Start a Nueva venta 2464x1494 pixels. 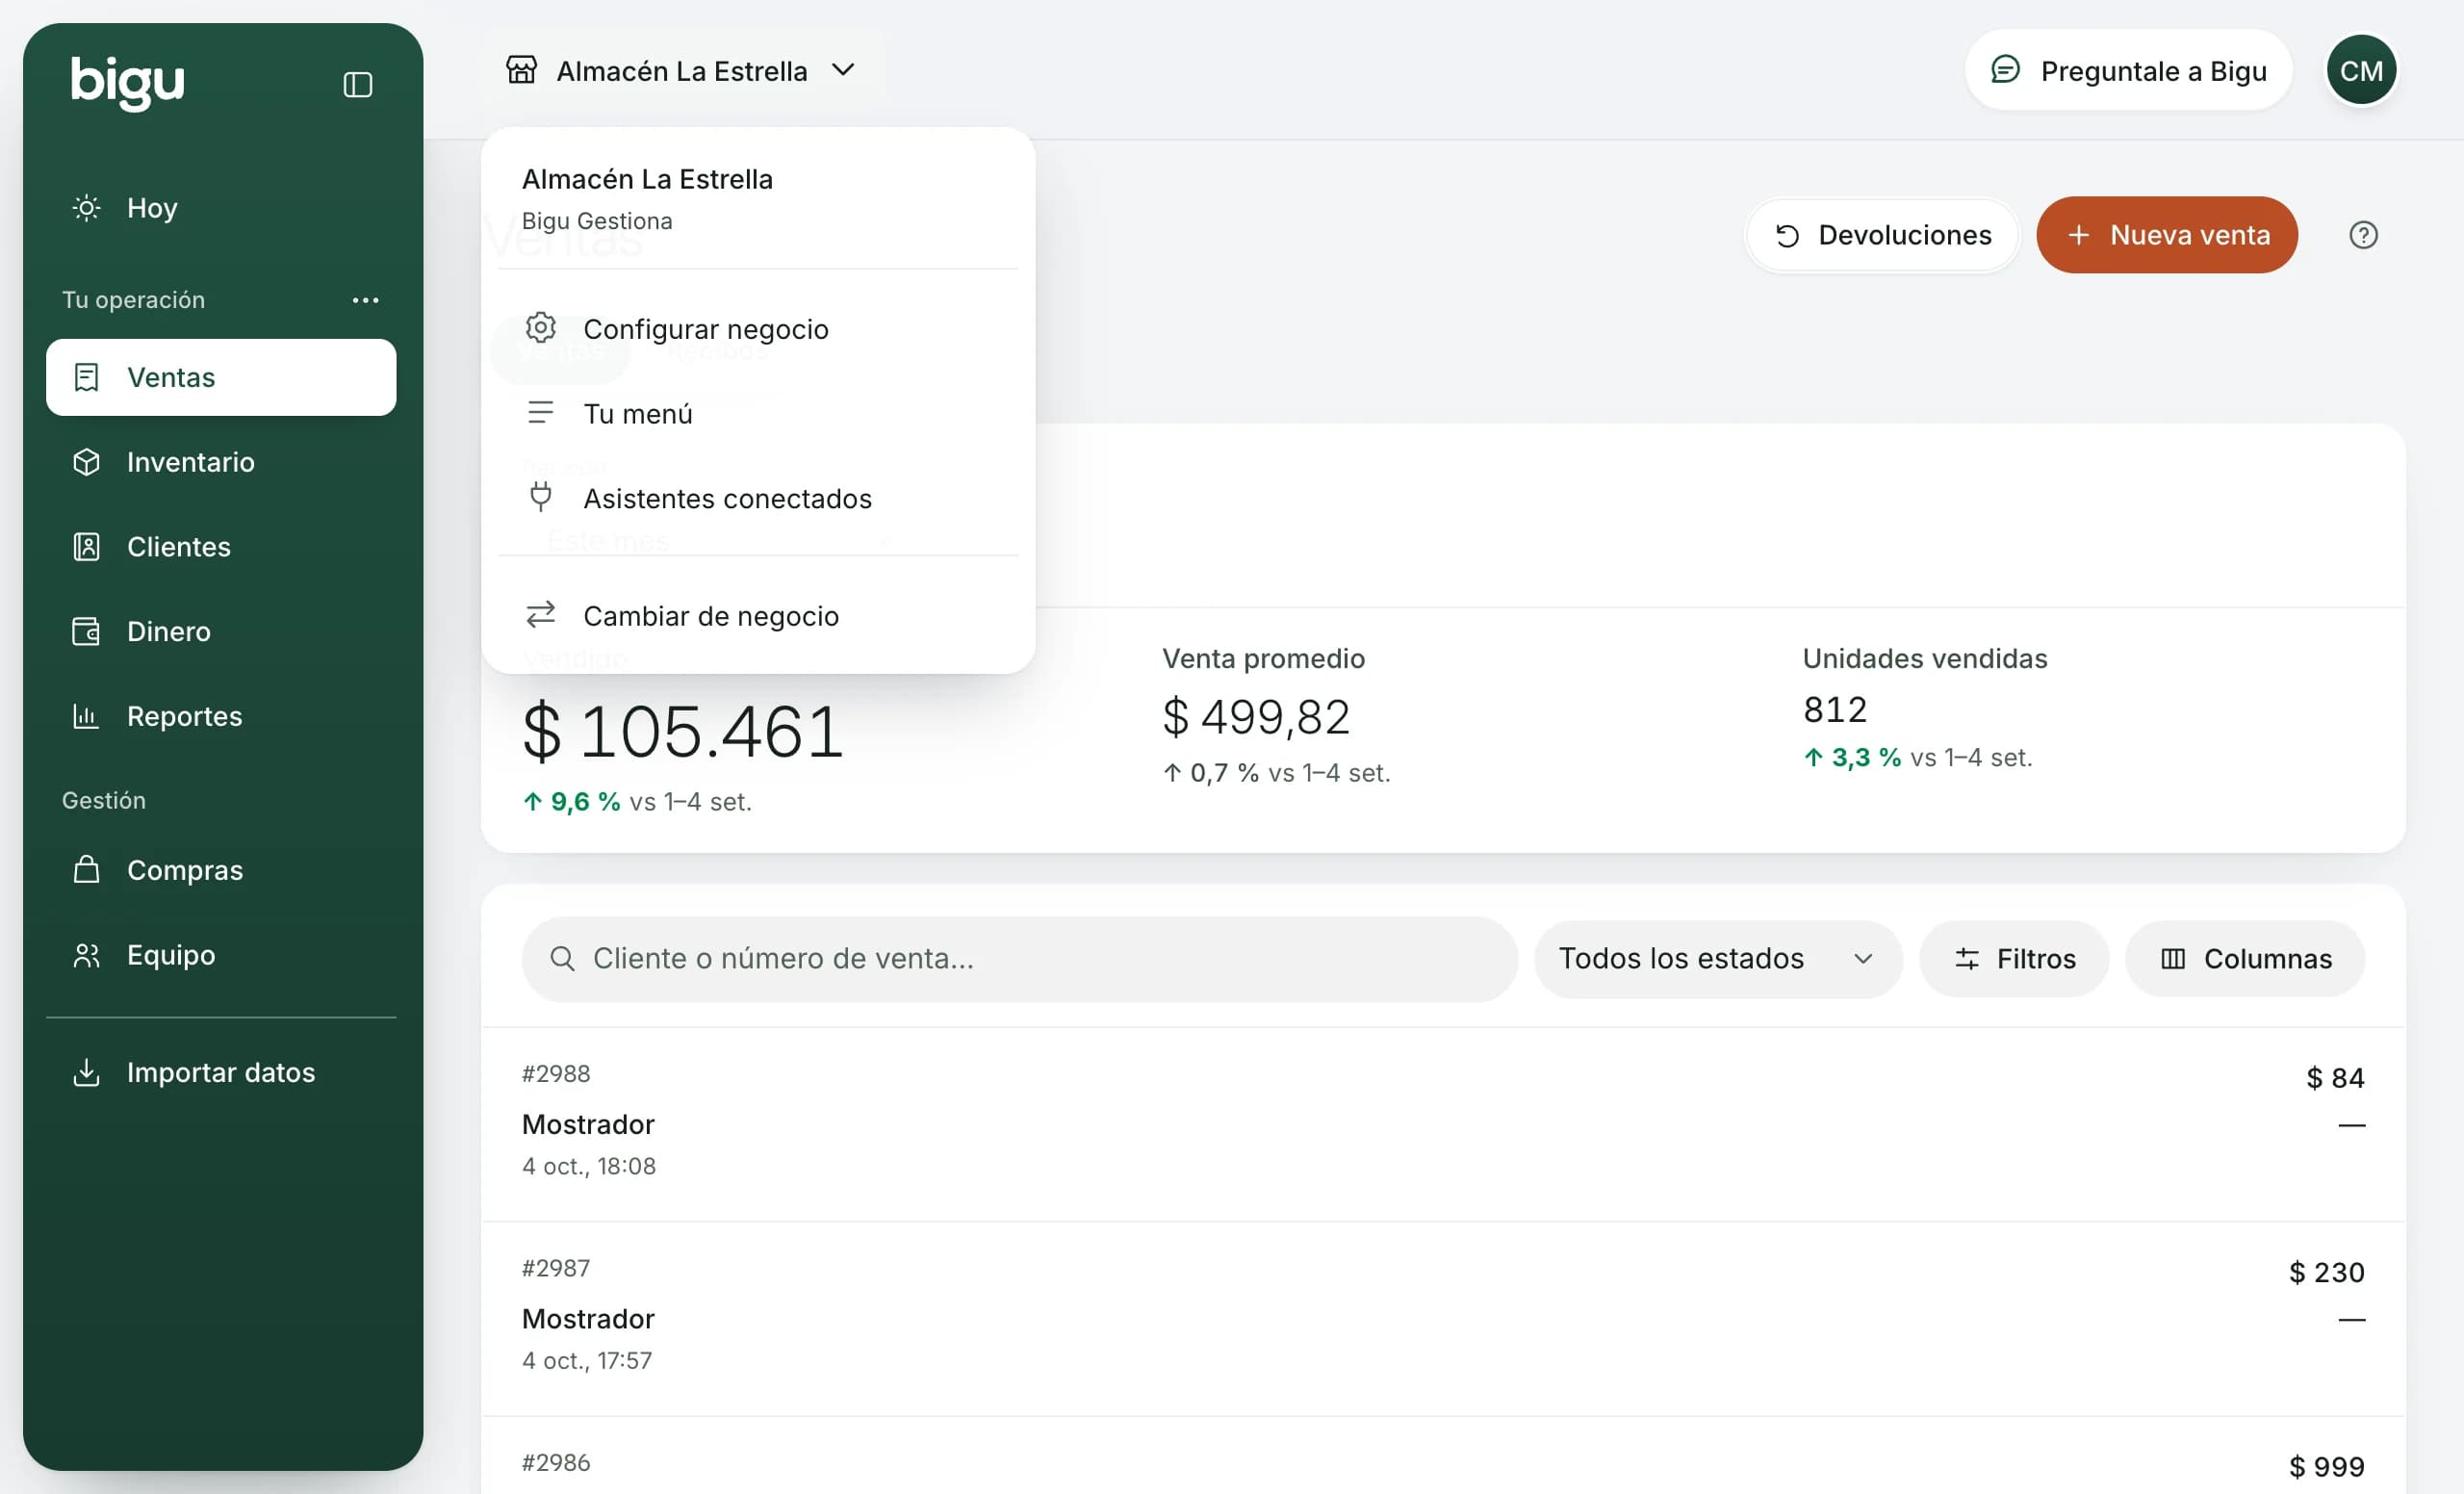point(2167,235)
